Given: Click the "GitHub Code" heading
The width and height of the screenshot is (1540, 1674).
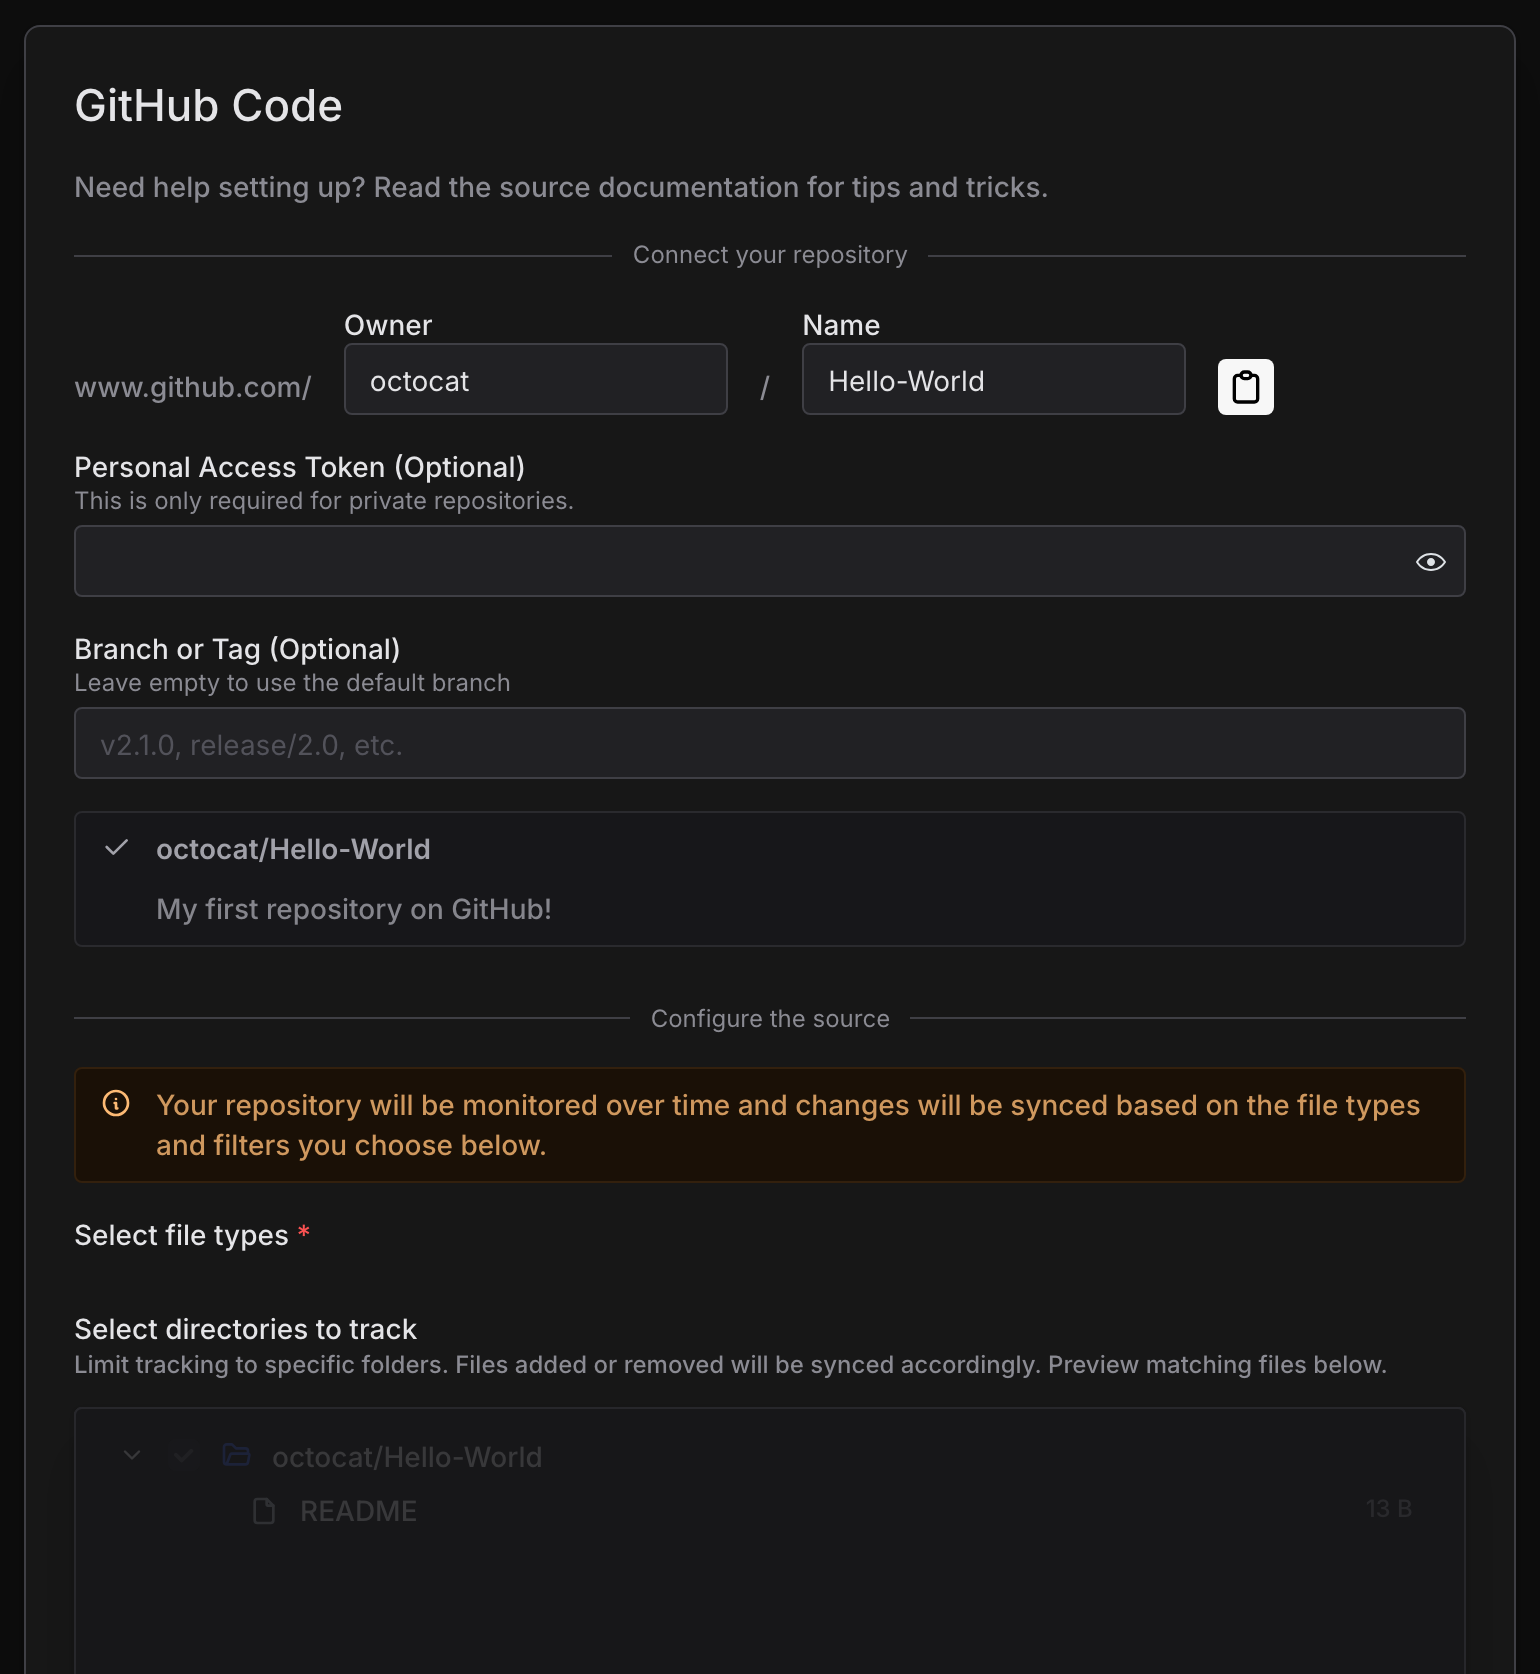Looking at the screenshot, I should 208,106.
